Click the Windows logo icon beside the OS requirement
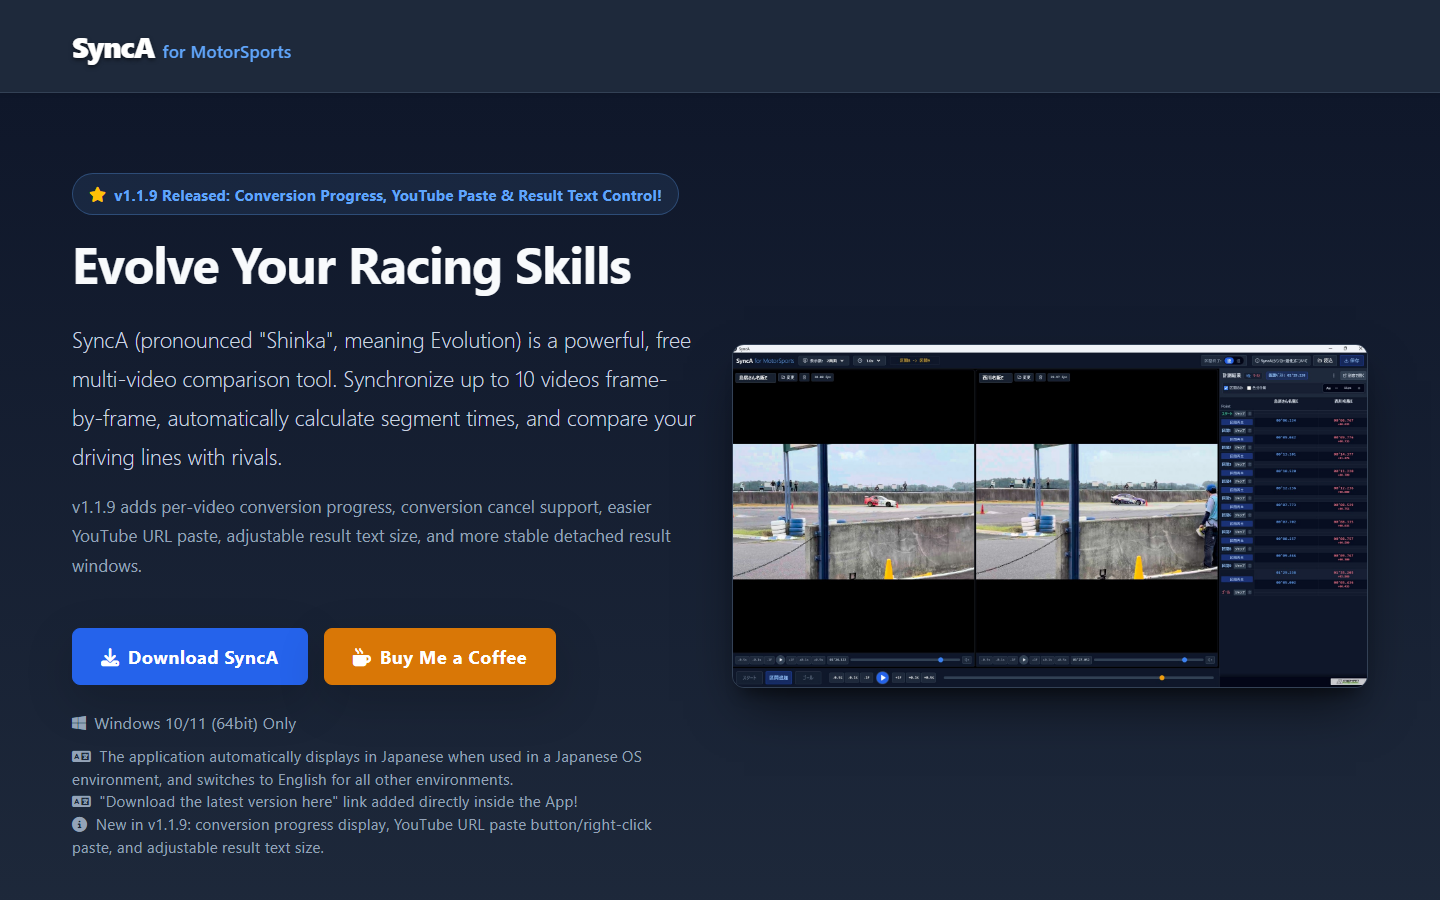The height and width of the screenshot is (900, 1440). 79,723
